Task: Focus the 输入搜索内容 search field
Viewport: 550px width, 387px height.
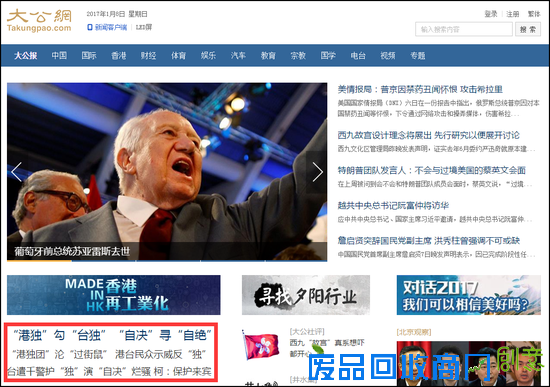Action: pyautogui.click(x=464, y=29)
